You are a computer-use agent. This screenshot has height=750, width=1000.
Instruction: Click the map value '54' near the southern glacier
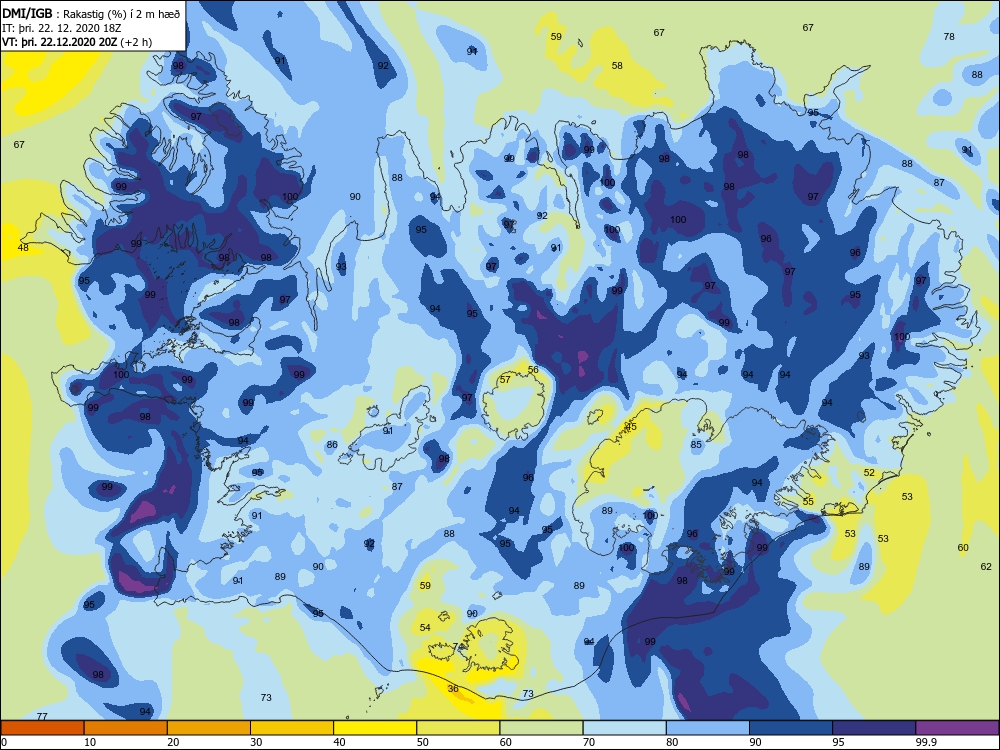pos(425,628)
